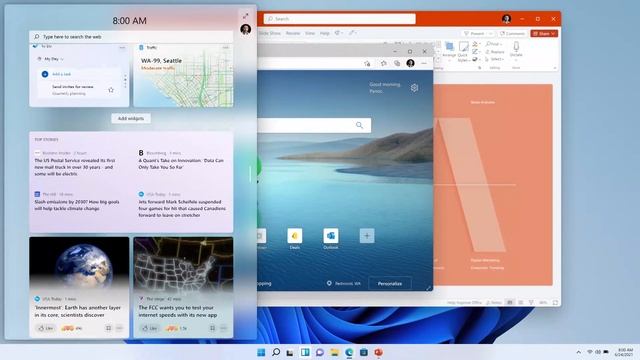
Task: Open more options on Earth story card
Action: pyautogui.click(x=119, y=328)
